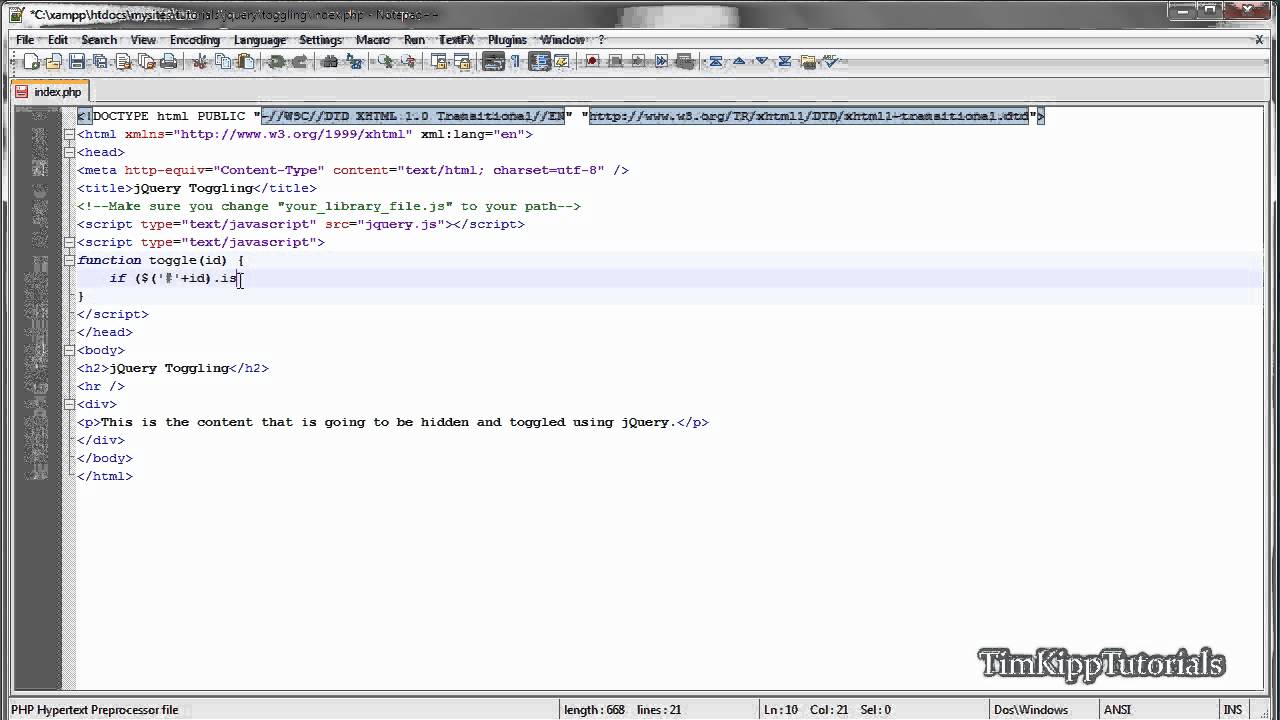Open the Edit menu
Image resolution: width=1280 pixels, height=720 pixels.
tap(58, 40)
